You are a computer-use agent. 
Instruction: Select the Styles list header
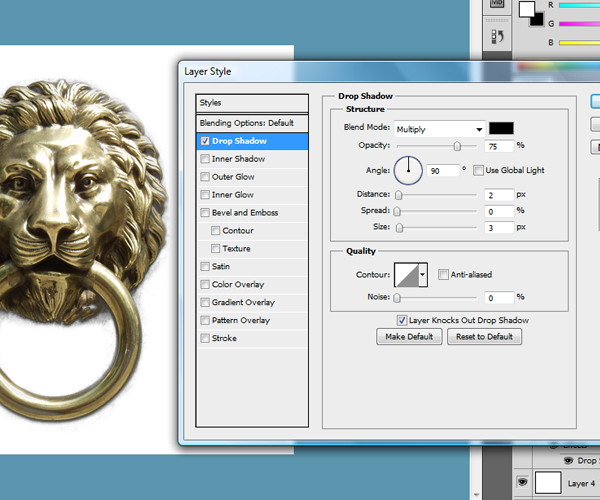[x=252, y=103]
